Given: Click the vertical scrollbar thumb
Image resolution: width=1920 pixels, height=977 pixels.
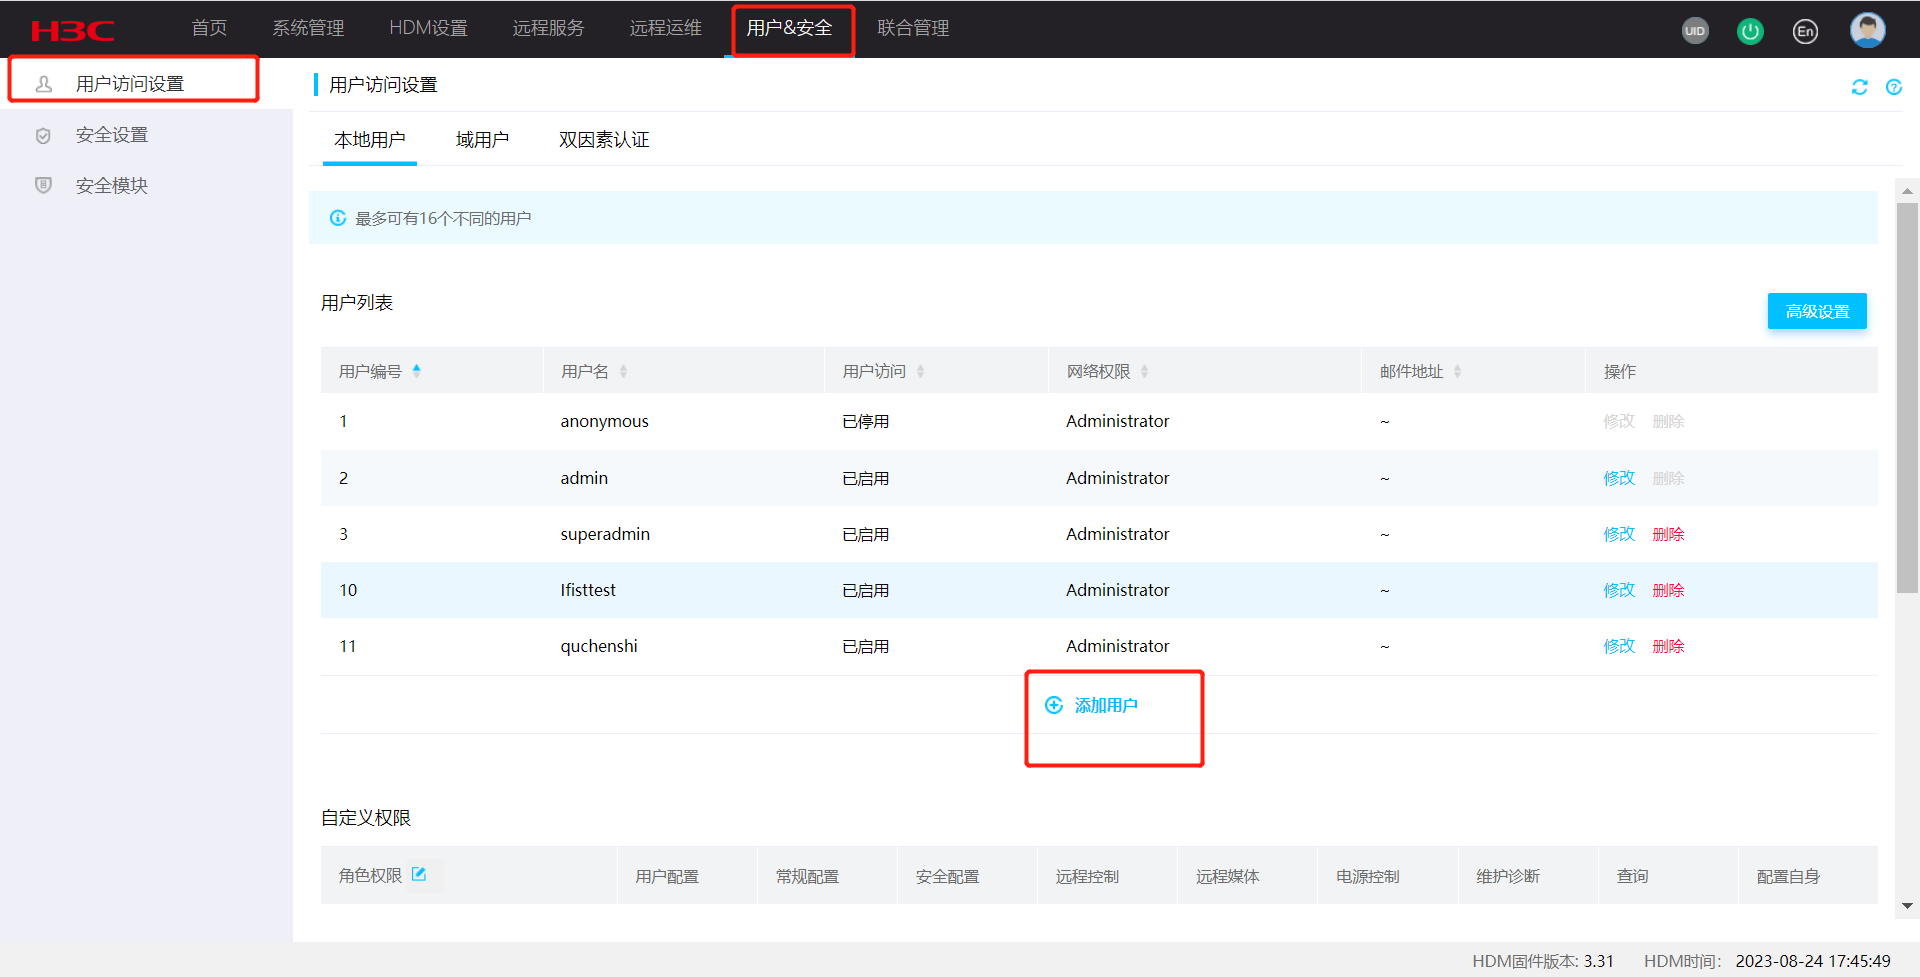Looking at the screenshot, I should point(1907,398).
